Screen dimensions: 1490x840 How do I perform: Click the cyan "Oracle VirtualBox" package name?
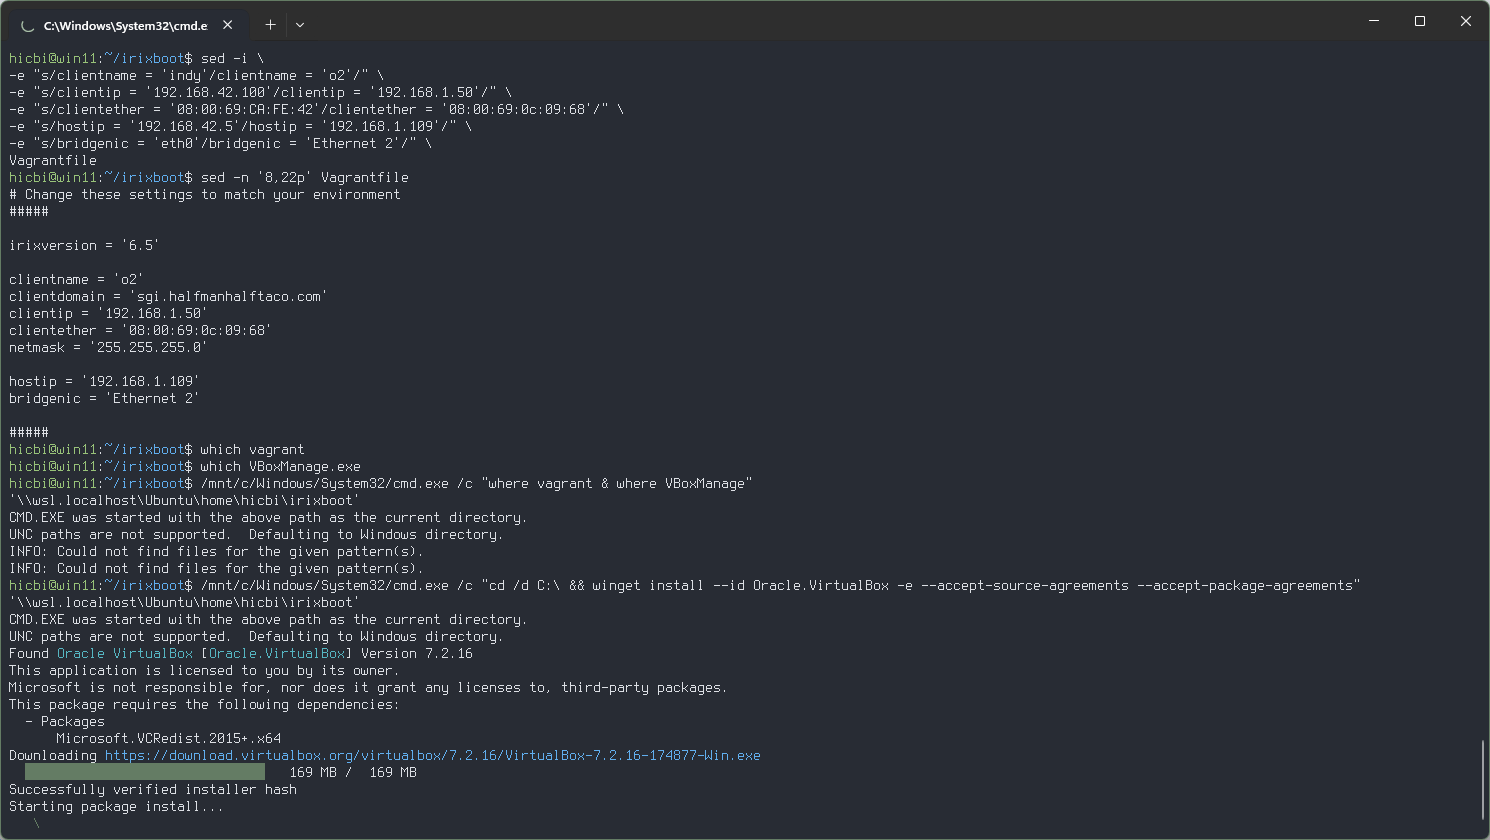[125, 653]
